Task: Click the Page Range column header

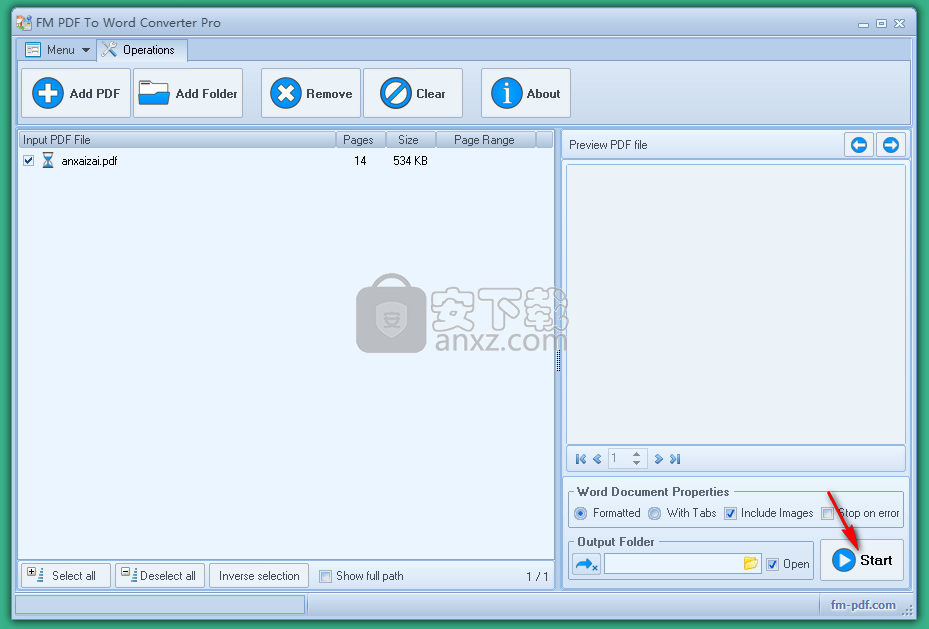Action: 486,140
